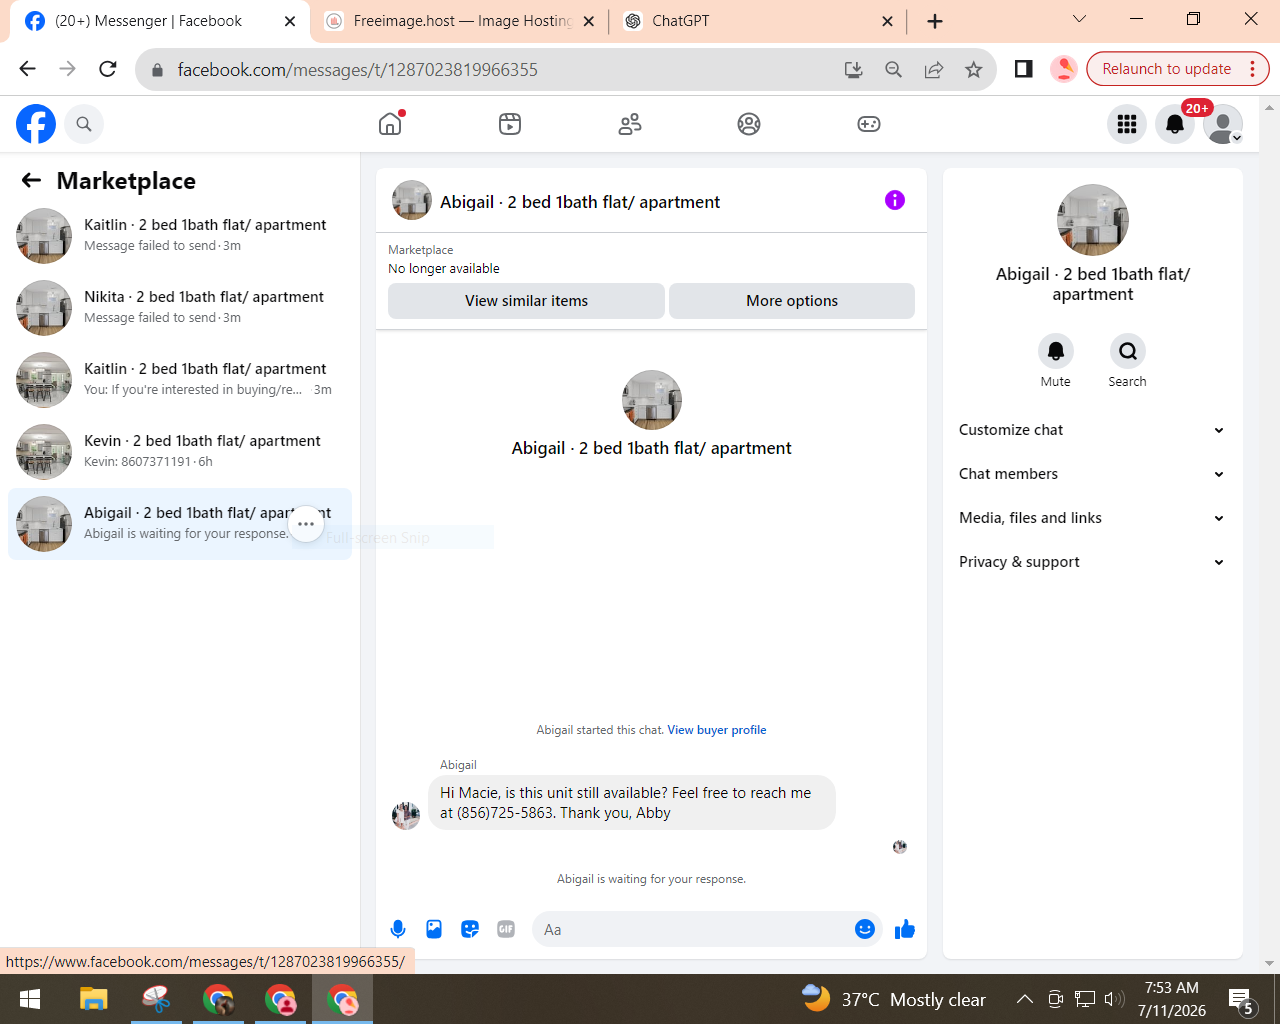
Task: Open the Facebook logo home link
Action: (x=36, y=124)
